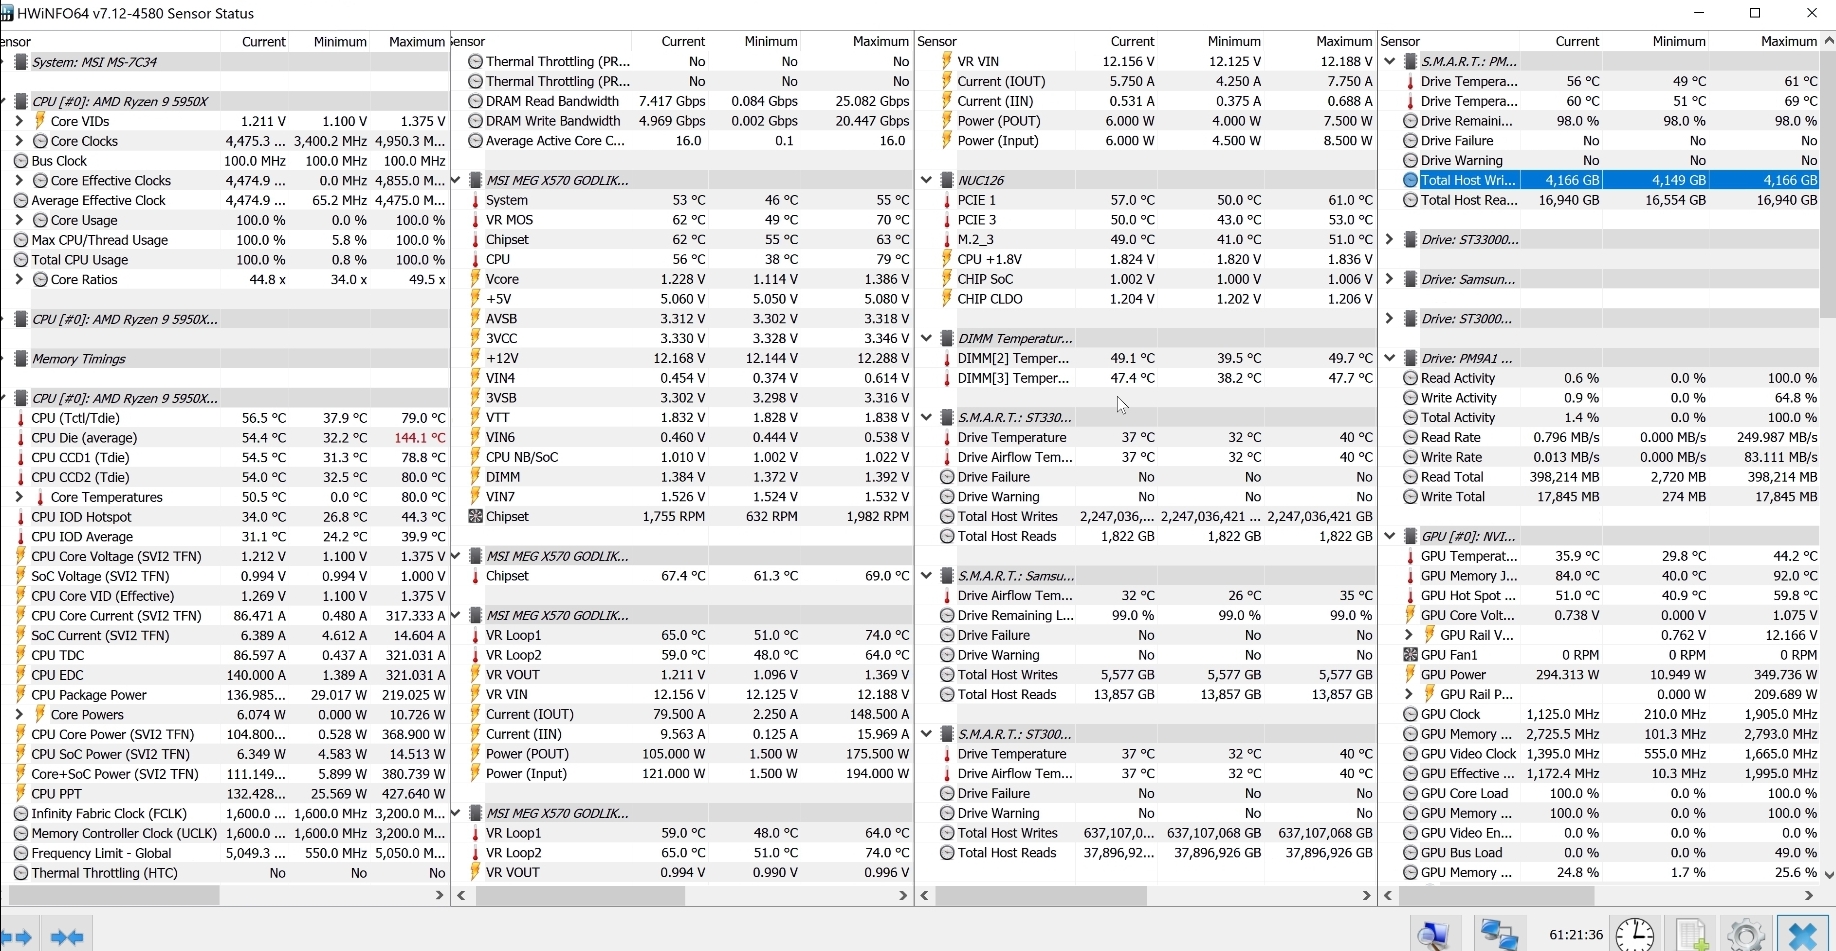Select the DIMM[2] Temper... row
The height and width of the screenshot is (951, 1836).
tap(1155, 358)
